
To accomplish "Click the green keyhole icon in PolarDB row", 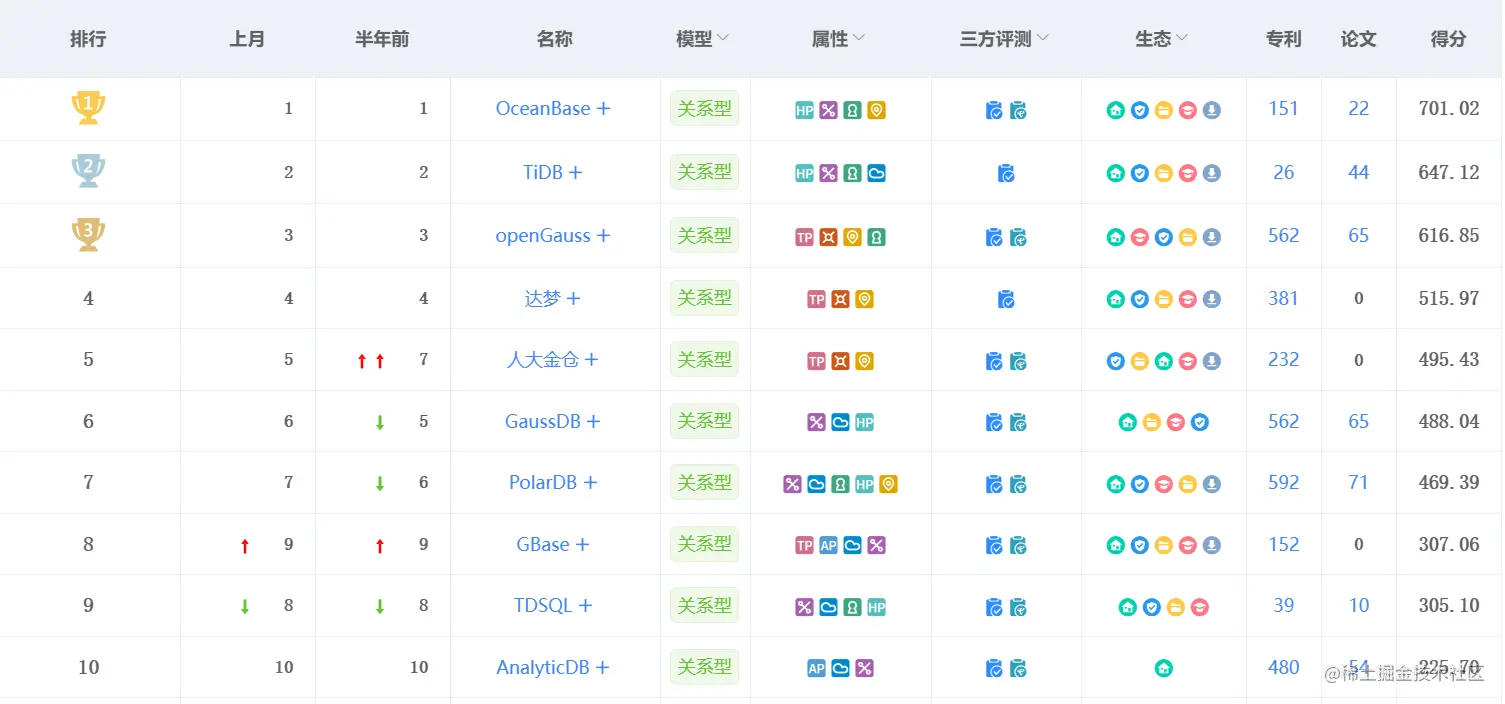I will [840, 484].
